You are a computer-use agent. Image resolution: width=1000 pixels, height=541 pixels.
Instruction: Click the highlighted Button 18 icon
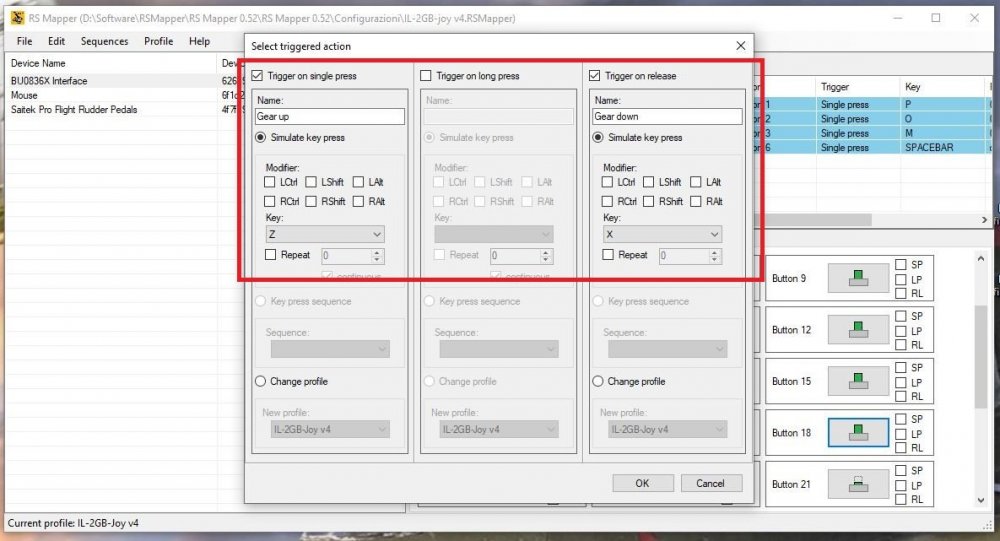tap(858, 433)
